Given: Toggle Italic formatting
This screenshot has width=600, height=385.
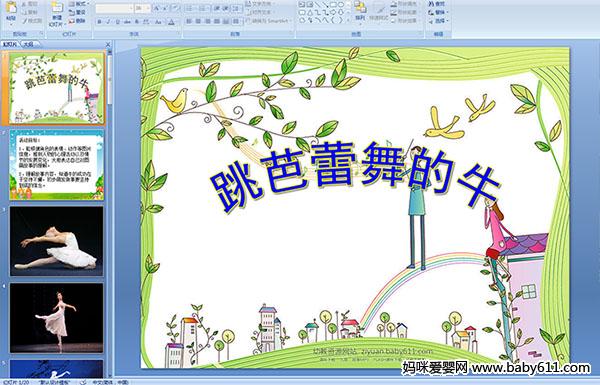Looking at the screenshot, I should 108,22.
